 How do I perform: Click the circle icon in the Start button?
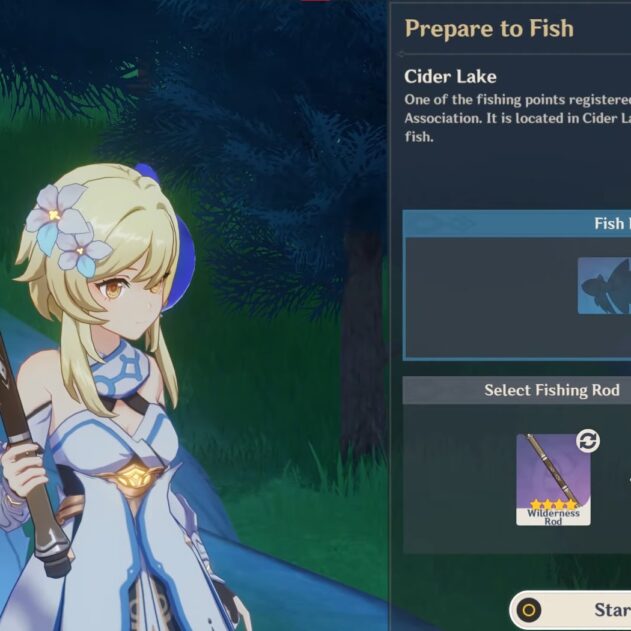(529, 610)
